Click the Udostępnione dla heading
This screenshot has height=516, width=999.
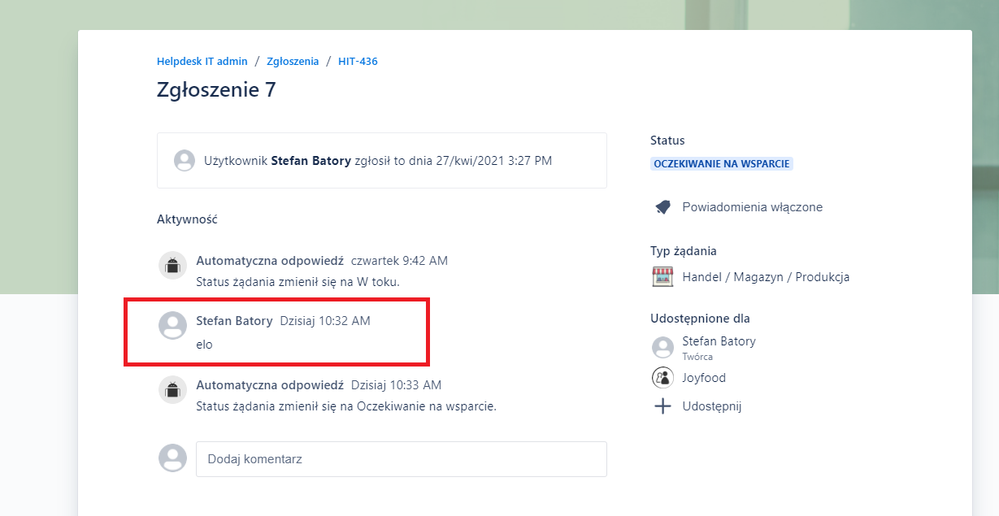click(700, 319)
